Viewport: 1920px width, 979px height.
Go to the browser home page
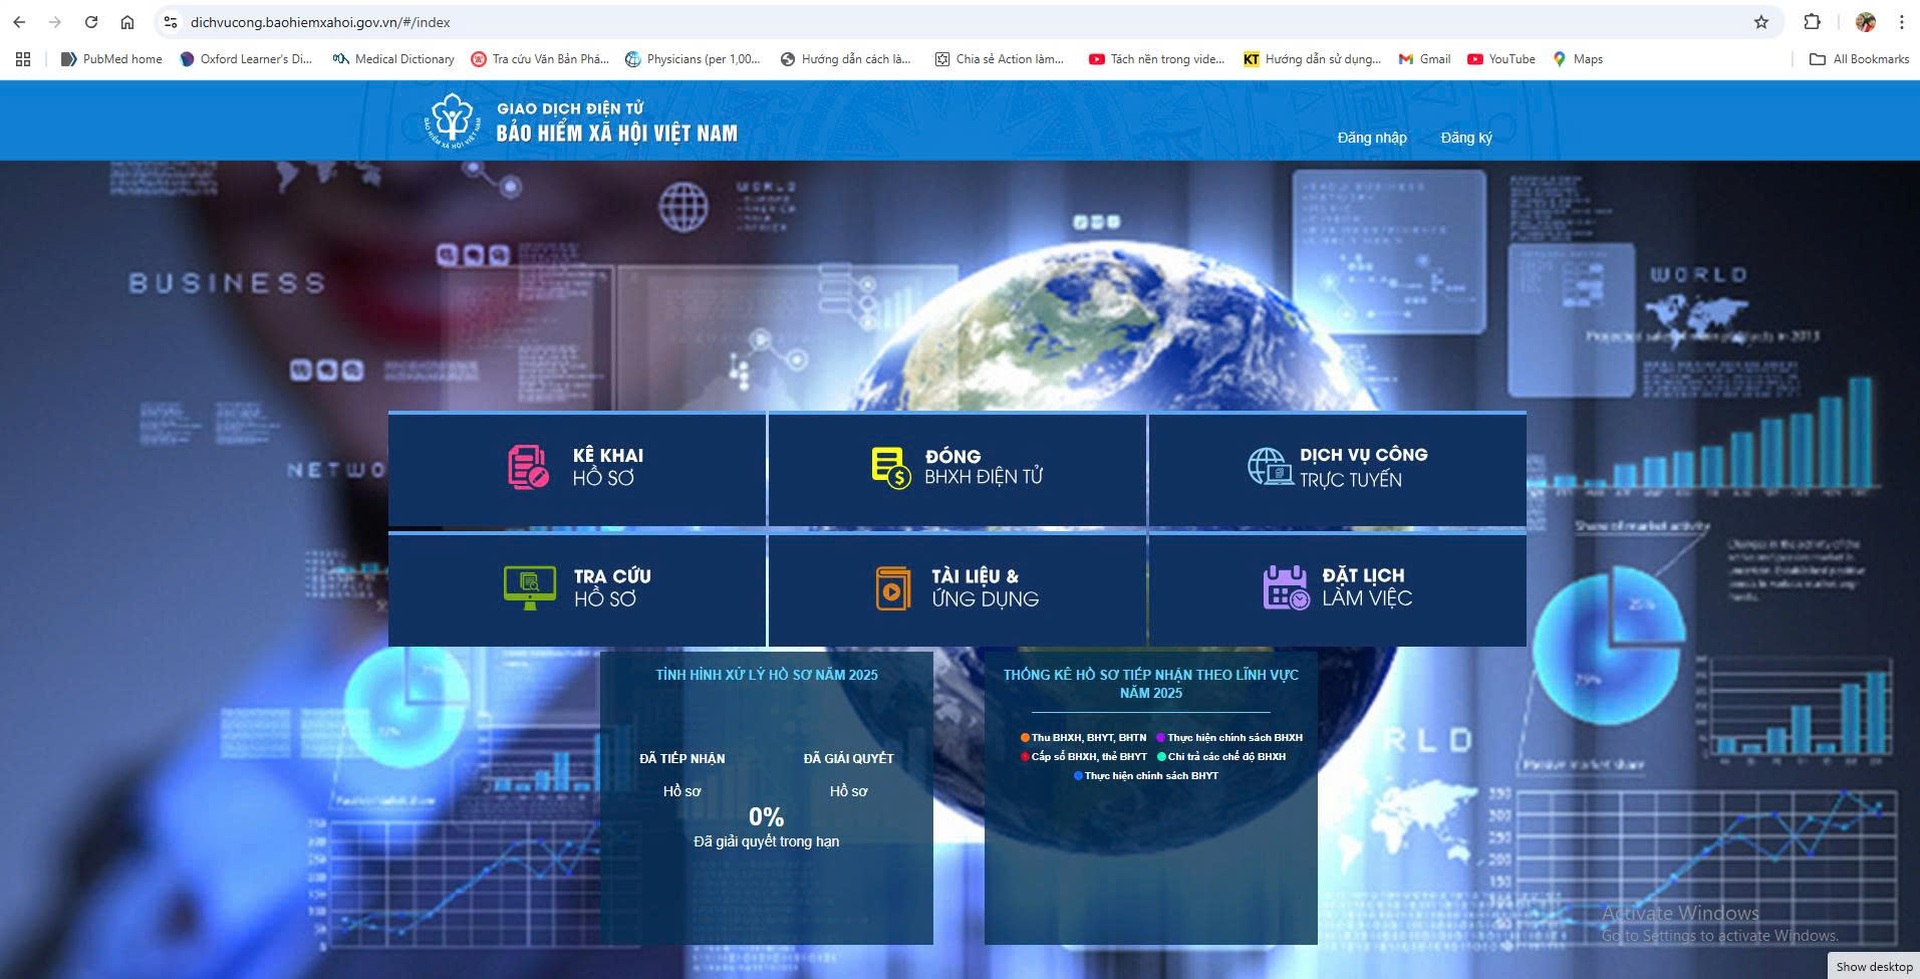[127, 22]
